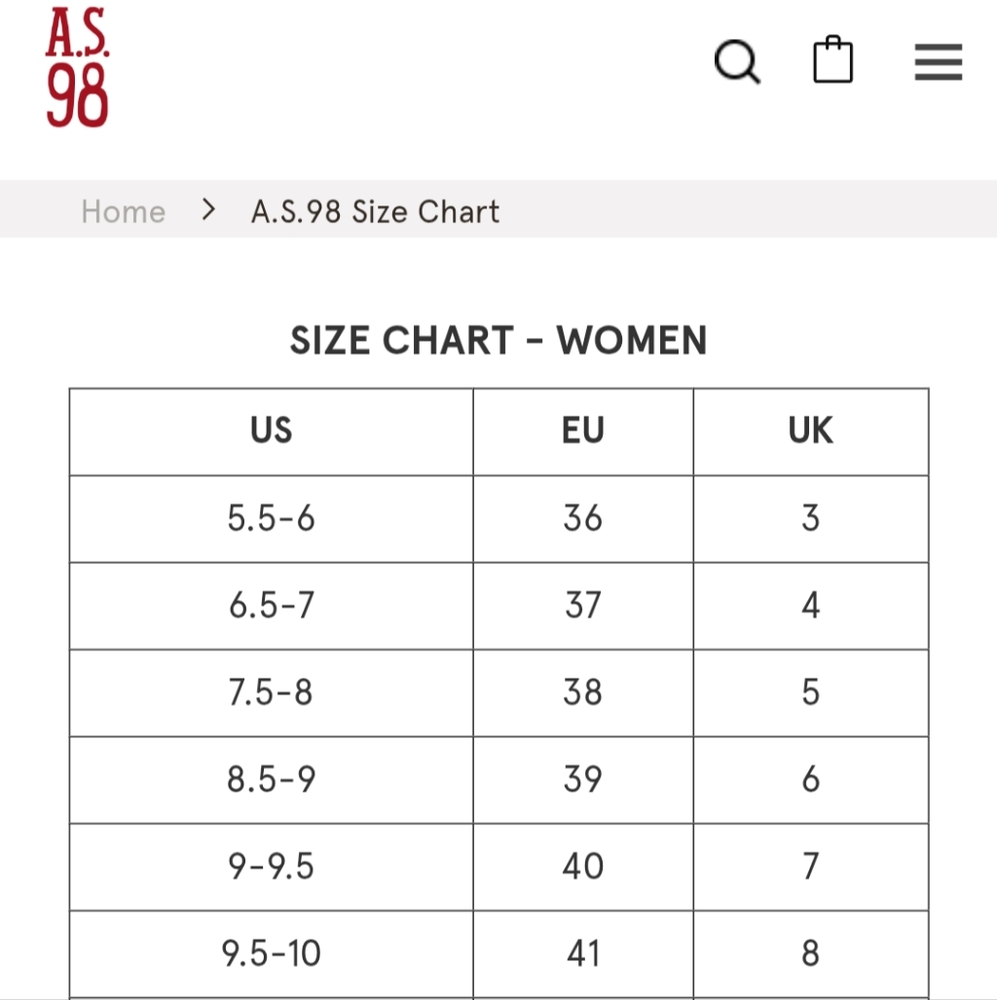This screenshot has width=997, height=1000.
Task: Click the EU 37 cell
Action: (x=583, y=606)
